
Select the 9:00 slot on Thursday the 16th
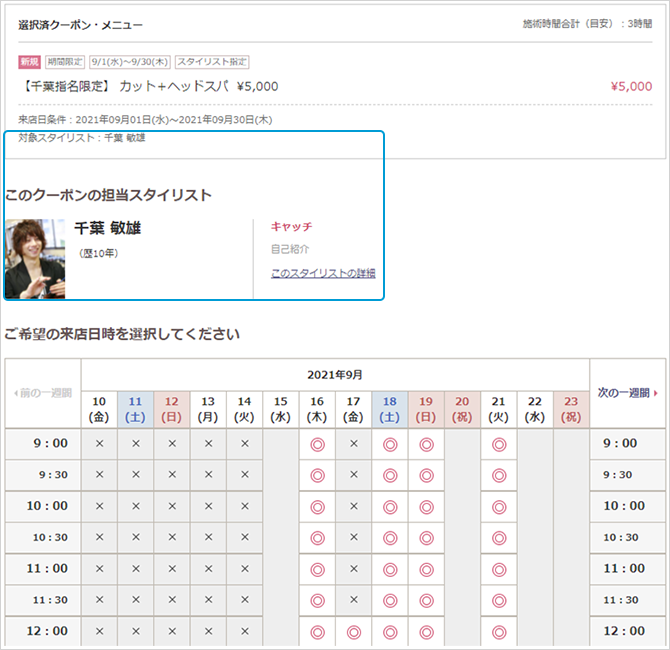click(x=317, y=444)
